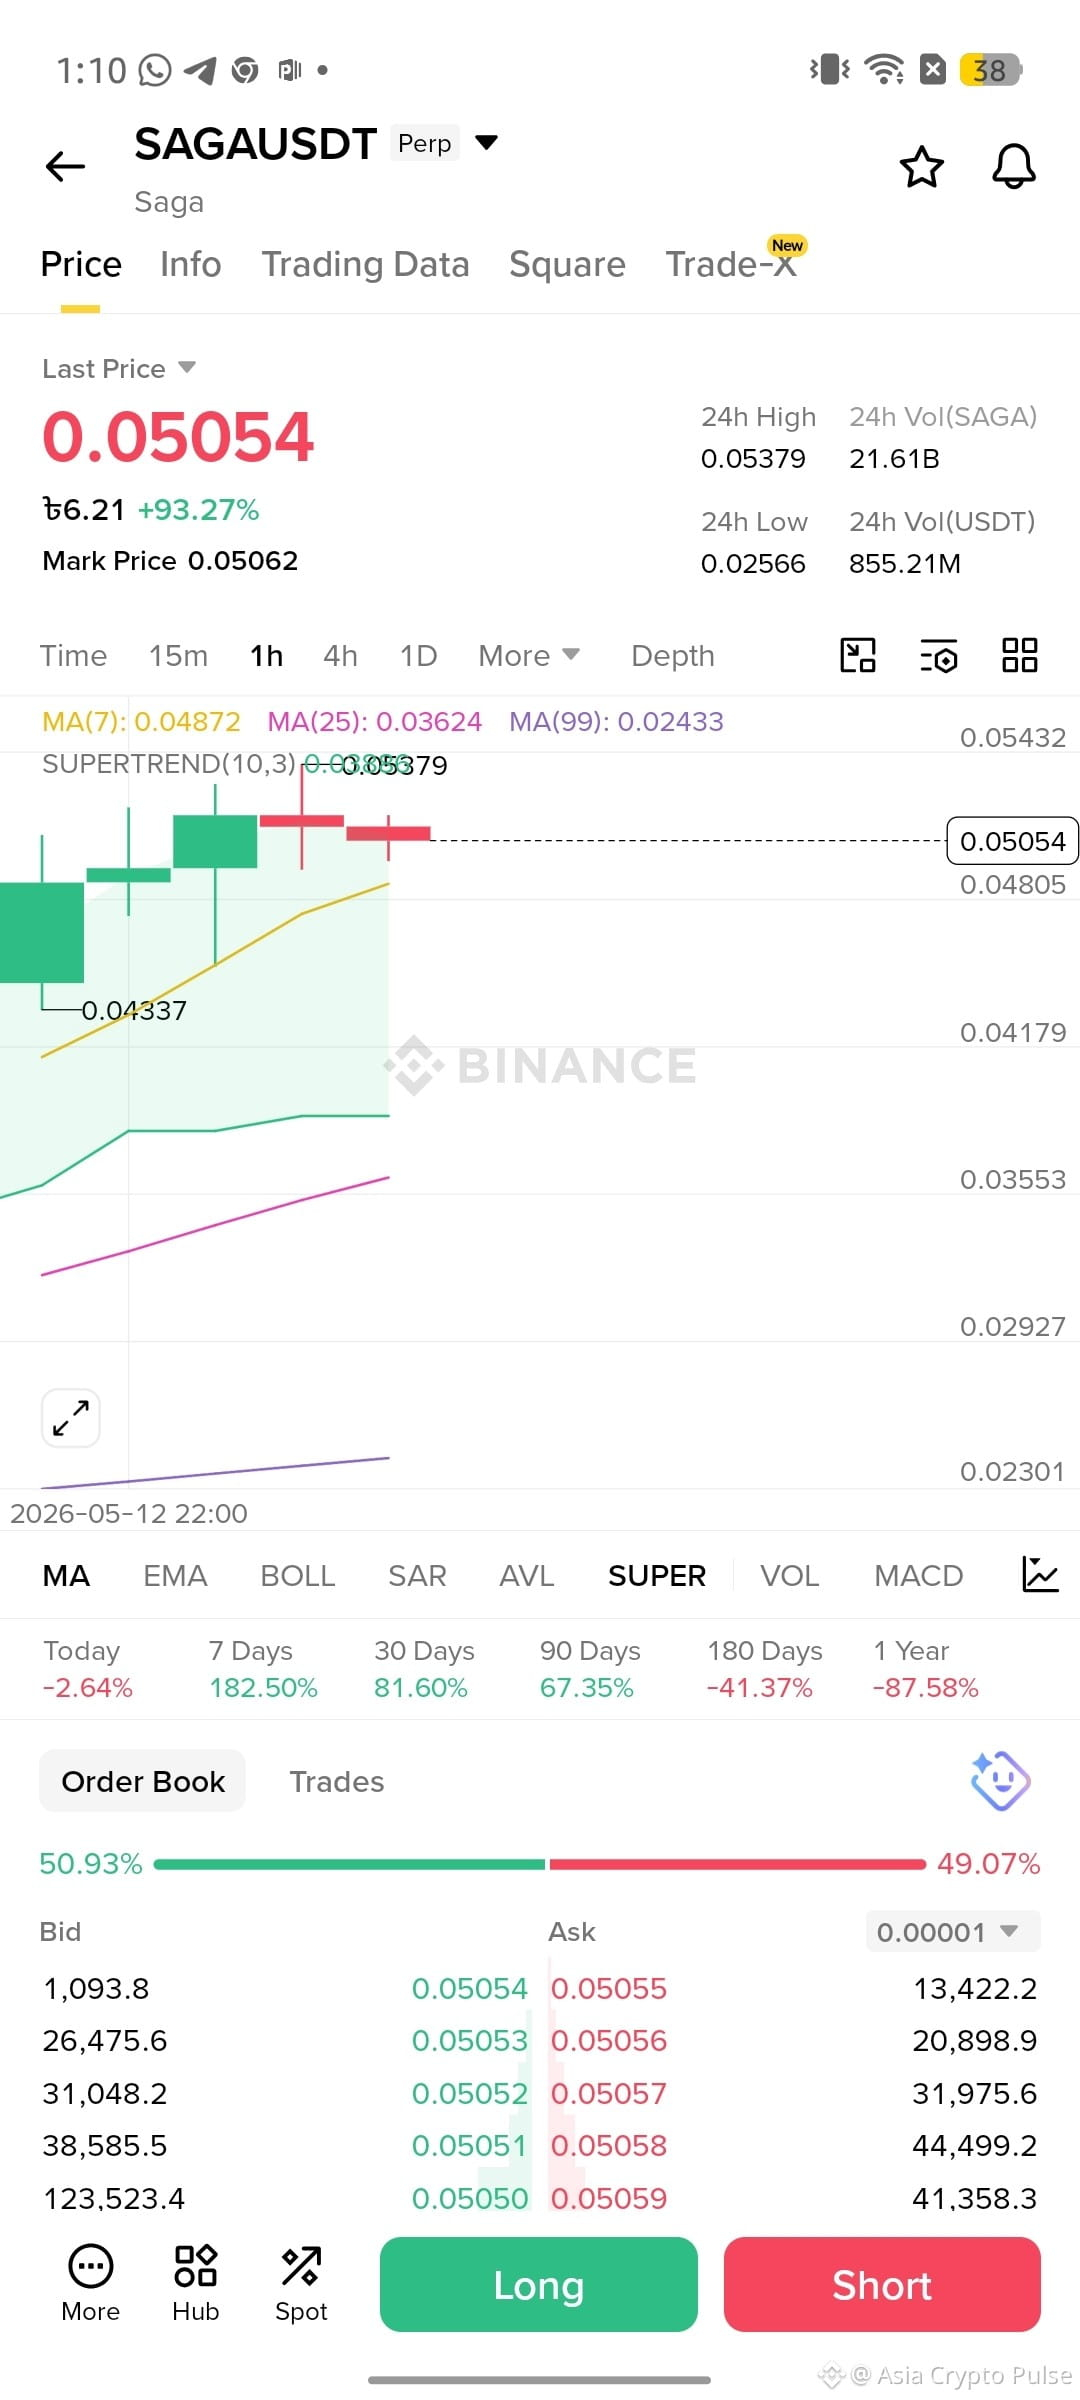Tap the 7 Days 182.50% performance
Screen dimensions: 1080x2400
(263, 1669)
